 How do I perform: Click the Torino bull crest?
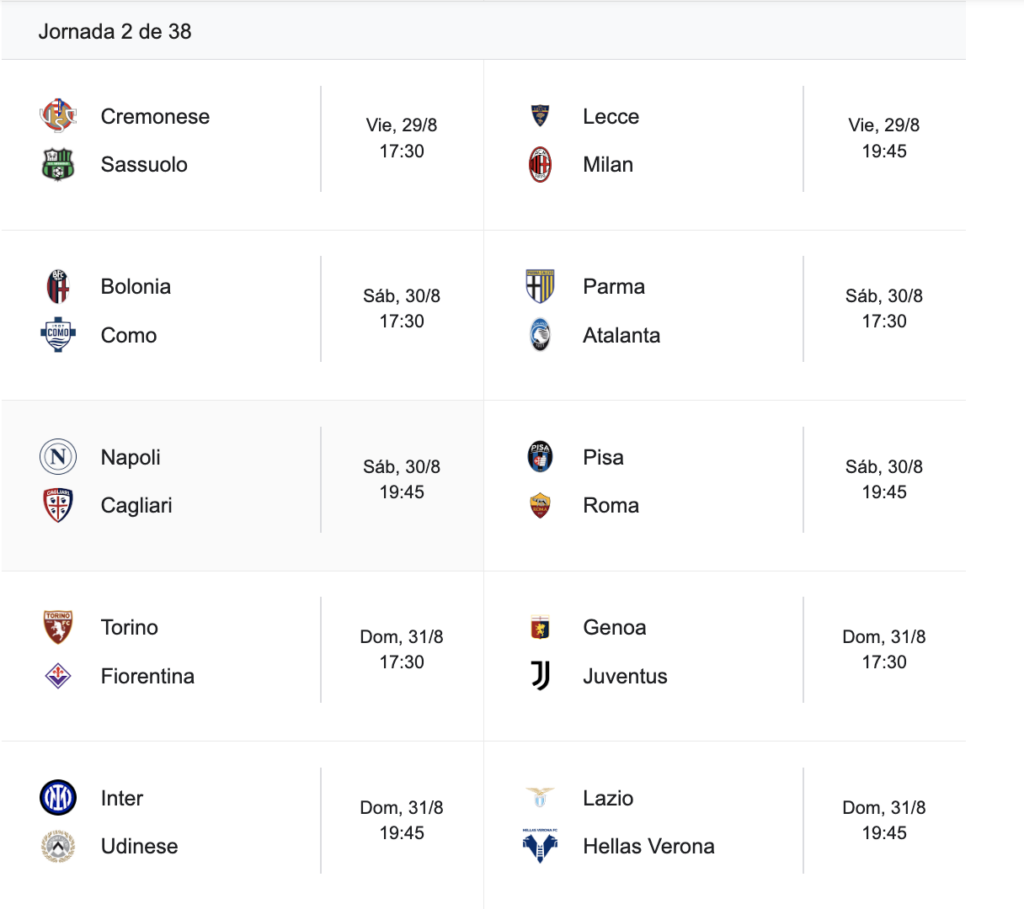click(x=58, y=627)
